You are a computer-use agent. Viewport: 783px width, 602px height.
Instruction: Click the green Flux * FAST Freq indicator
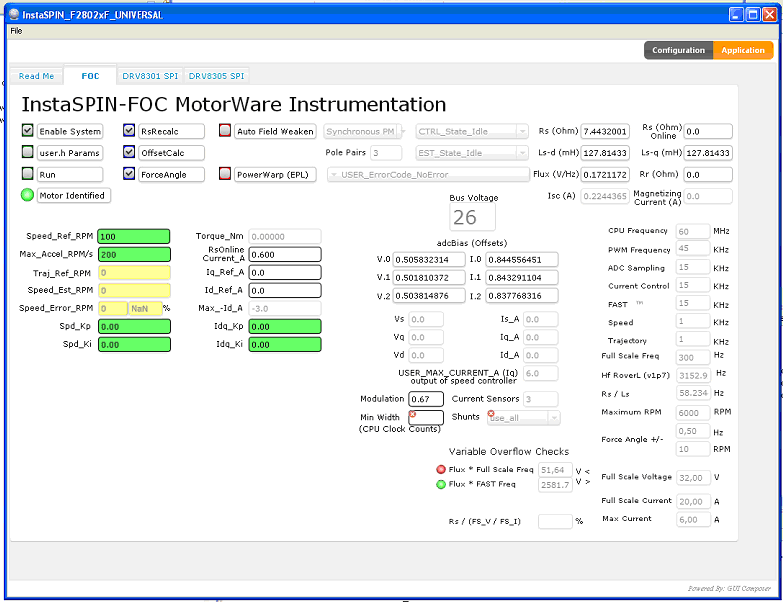coord(441,484)
